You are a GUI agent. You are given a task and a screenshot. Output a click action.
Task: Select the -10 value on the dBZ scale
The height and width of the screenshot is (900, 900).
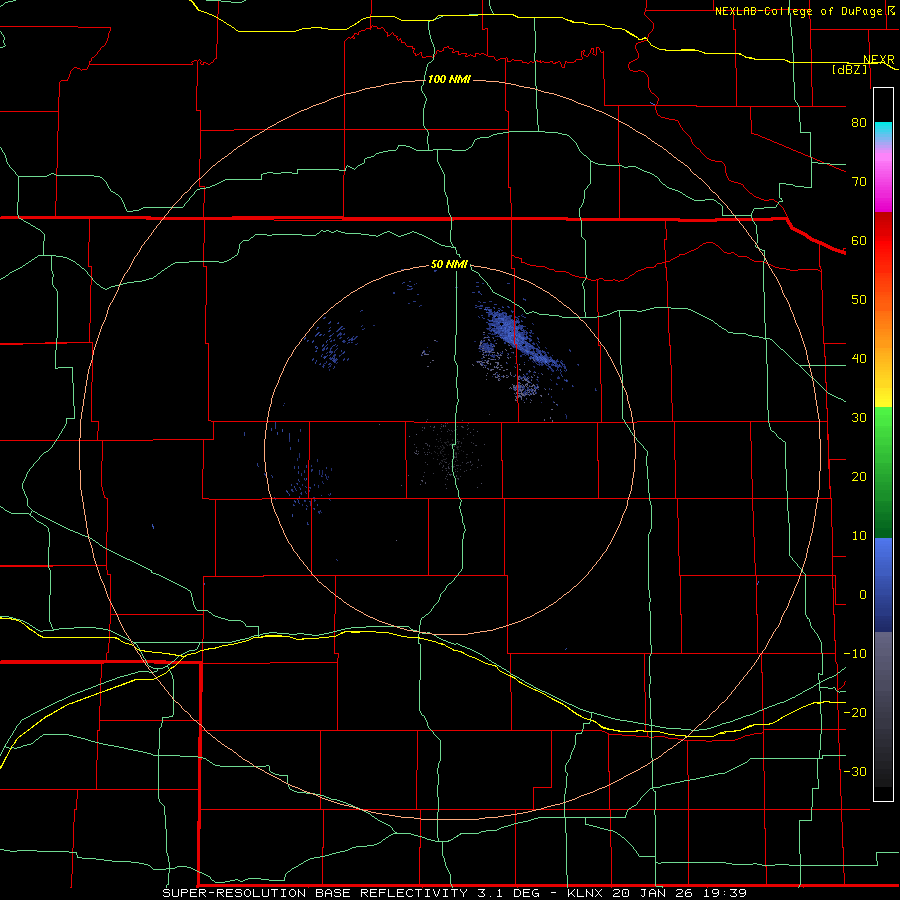[x=855, y=654]
